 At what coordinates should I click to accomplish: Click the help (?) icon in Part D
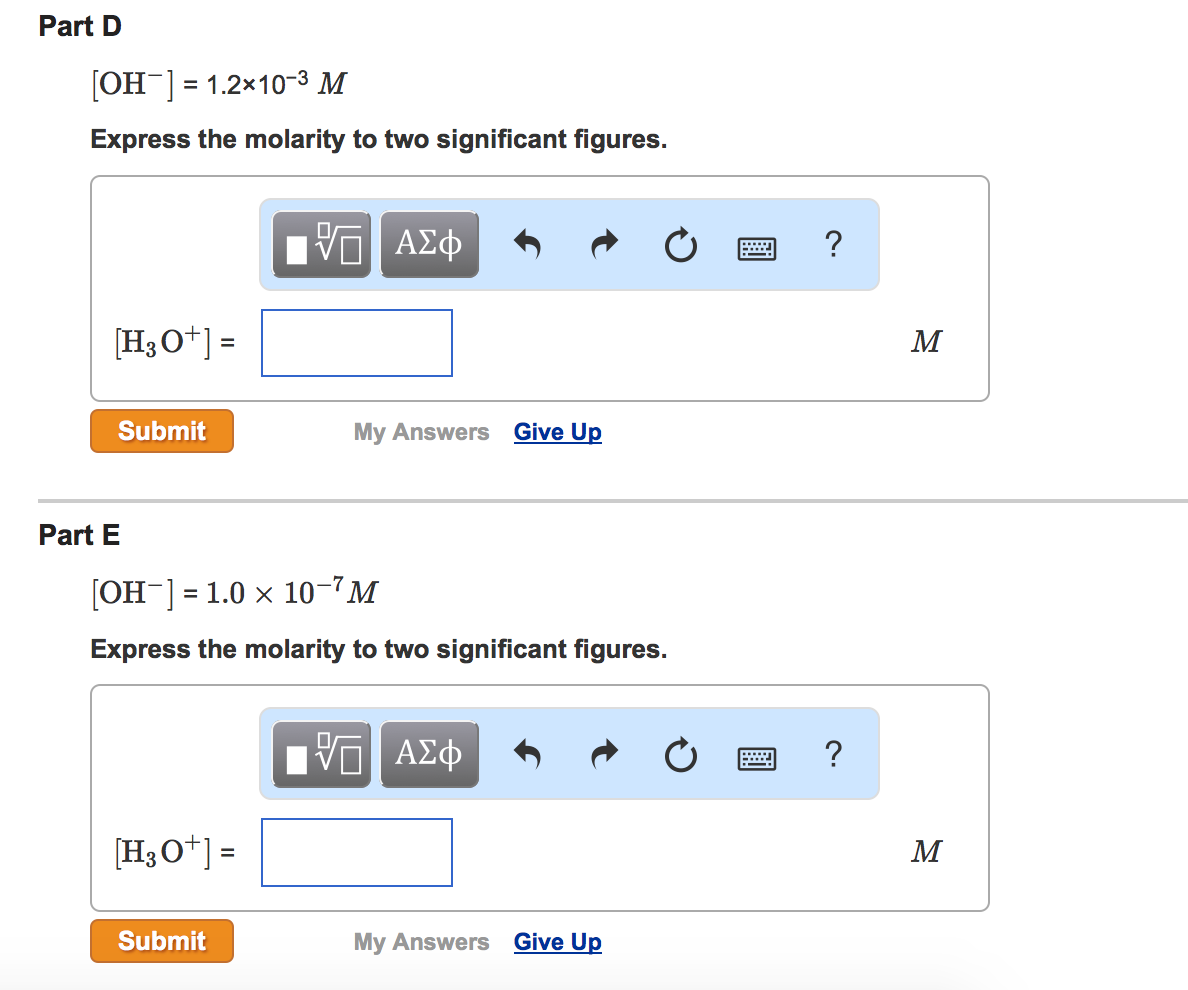(x=833, y=244)
